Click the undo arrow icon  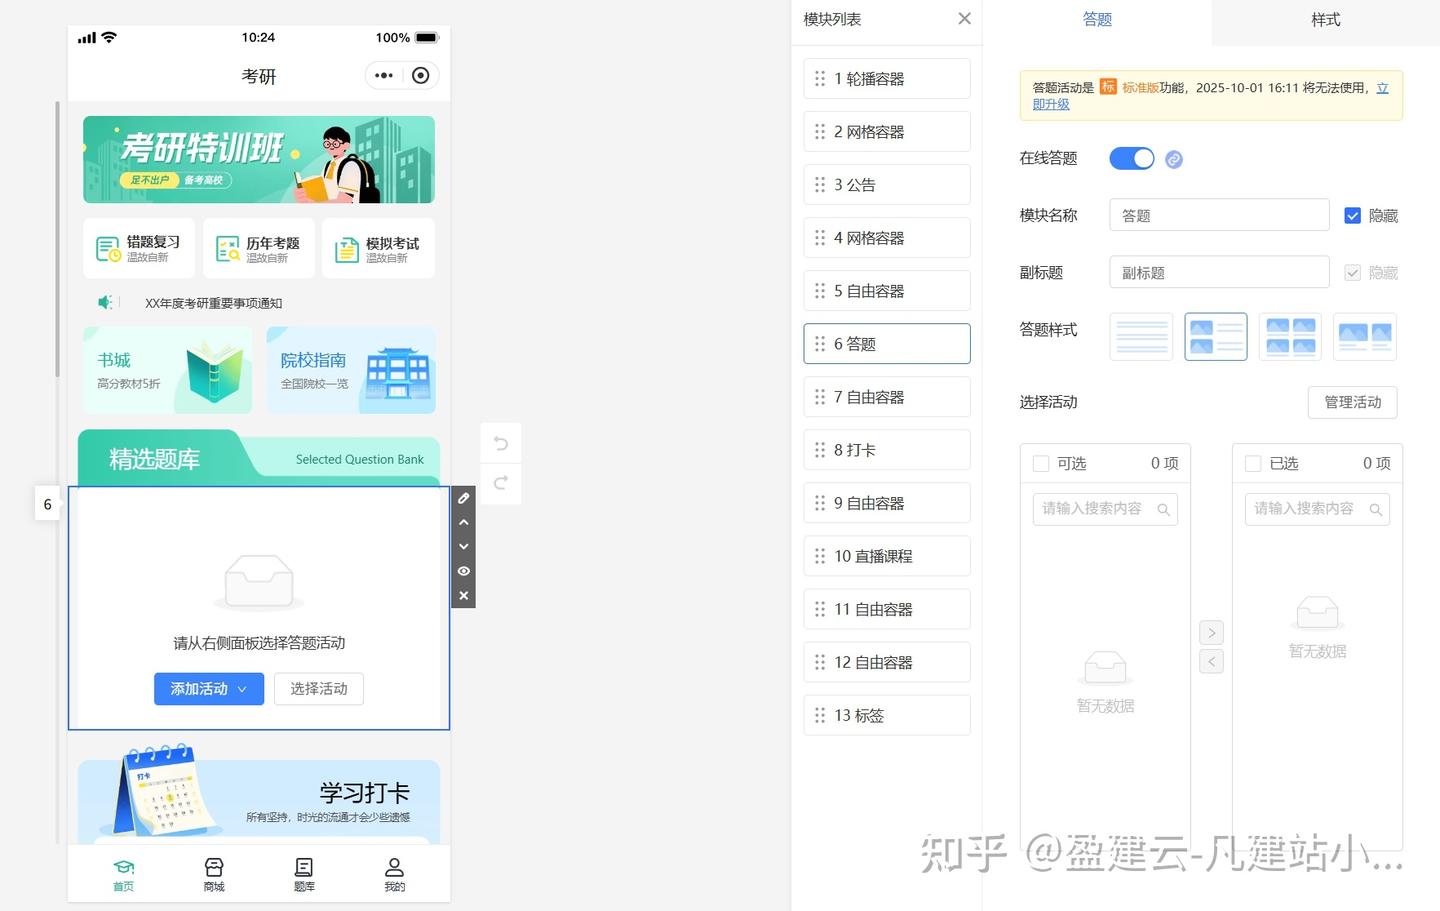click(x=501, y=444)
